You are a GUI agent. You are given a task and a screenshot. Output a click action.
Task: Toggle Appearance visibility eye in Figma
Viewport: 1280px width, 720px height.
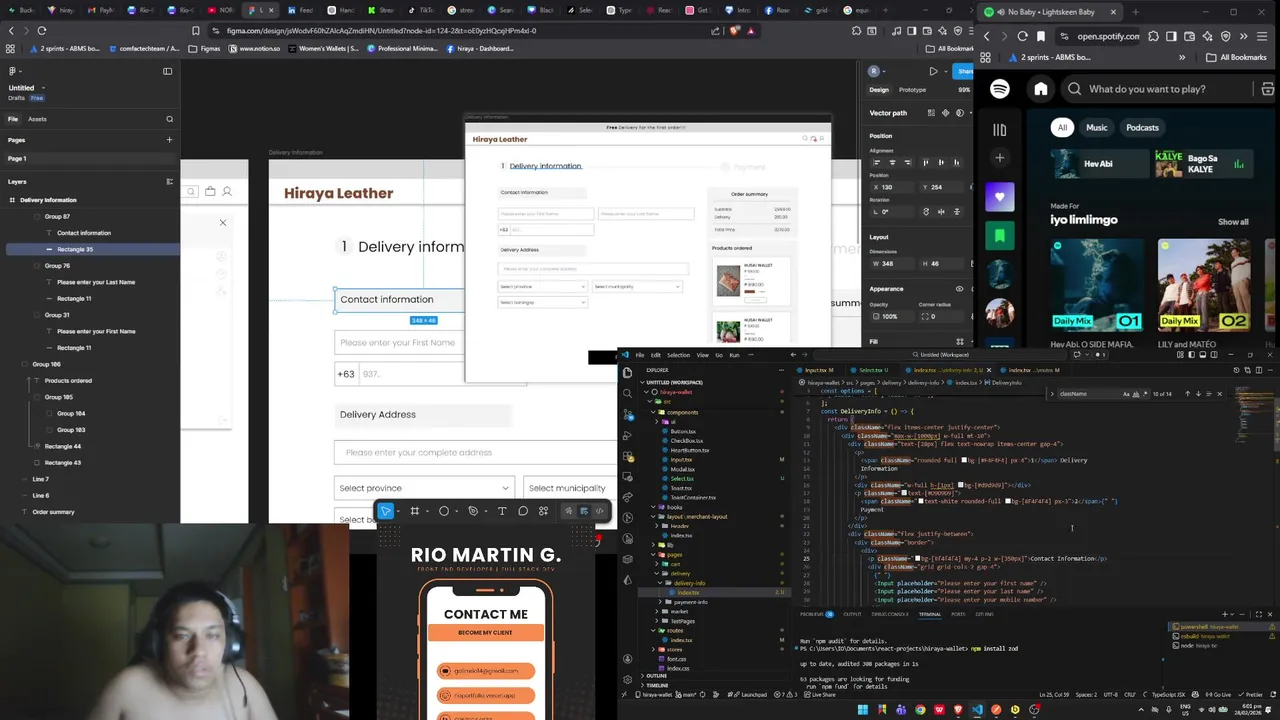(959, 289)
